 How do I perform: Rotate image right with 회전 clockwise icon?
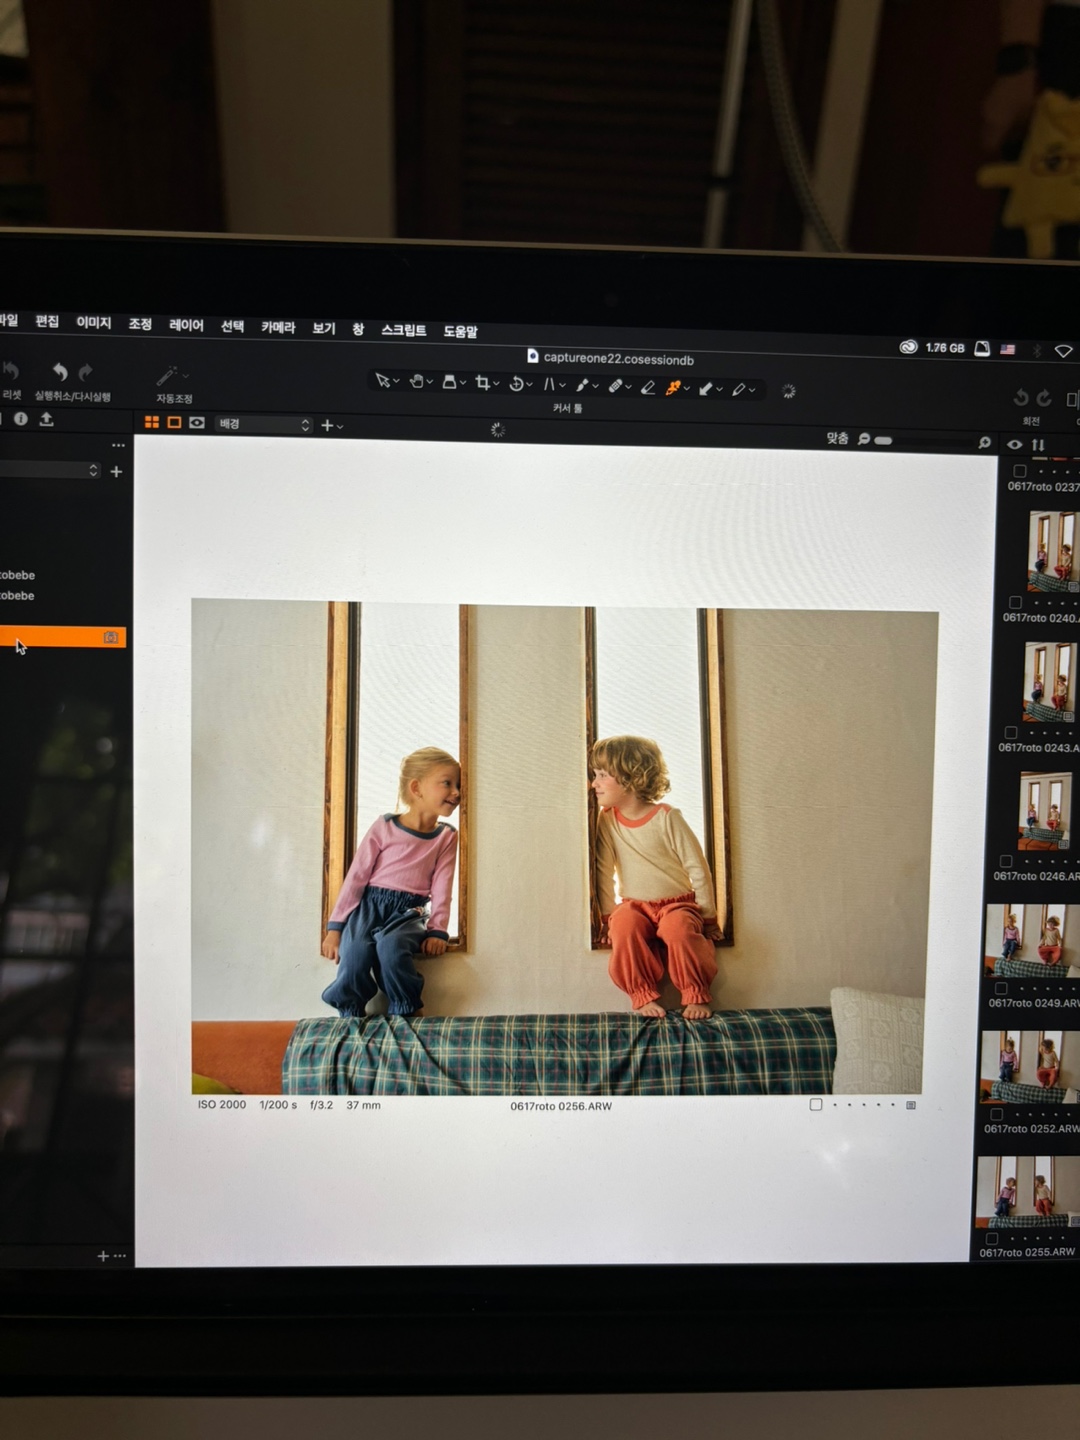(x=1044, y=398)
